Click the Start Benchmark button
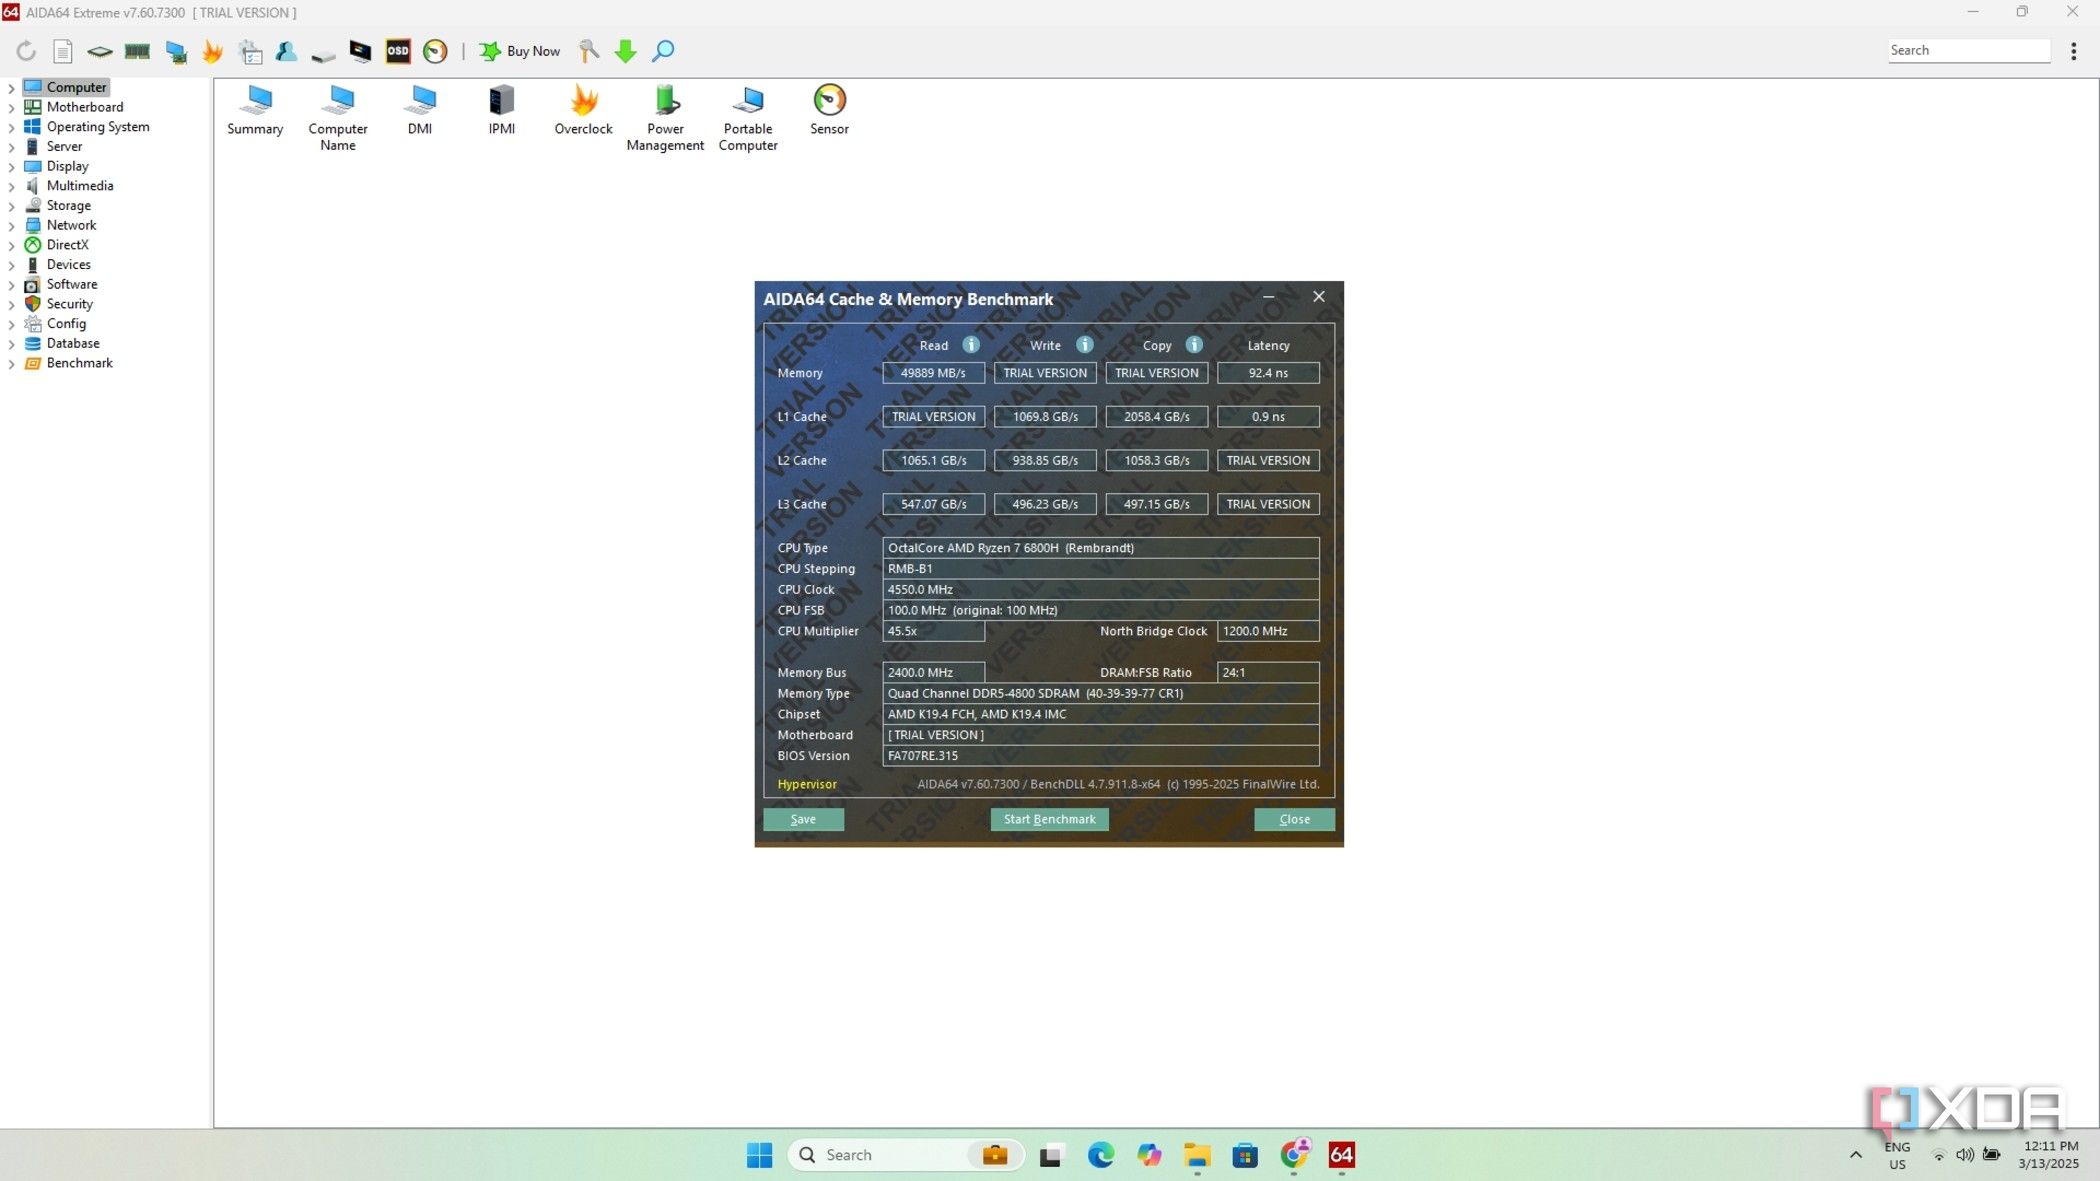Screen dimensions: 2100x1181 1049,819
